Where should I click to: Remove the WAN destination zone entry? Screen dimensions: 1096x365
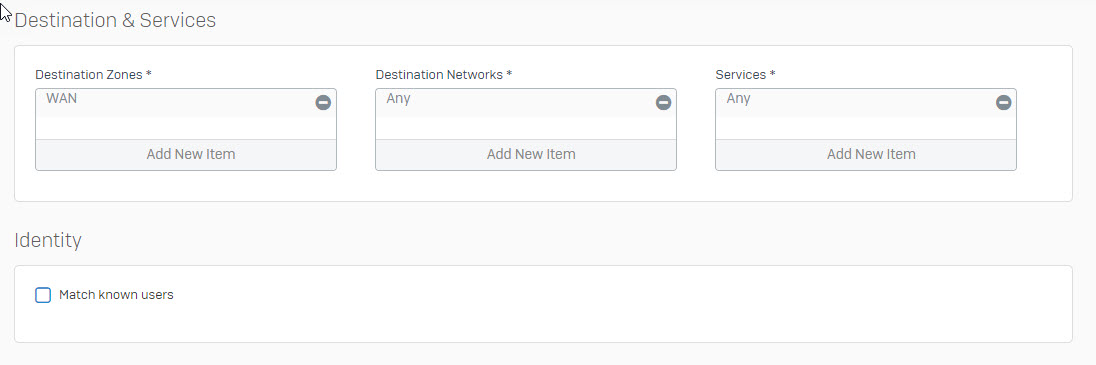click(x=323, y=103)
